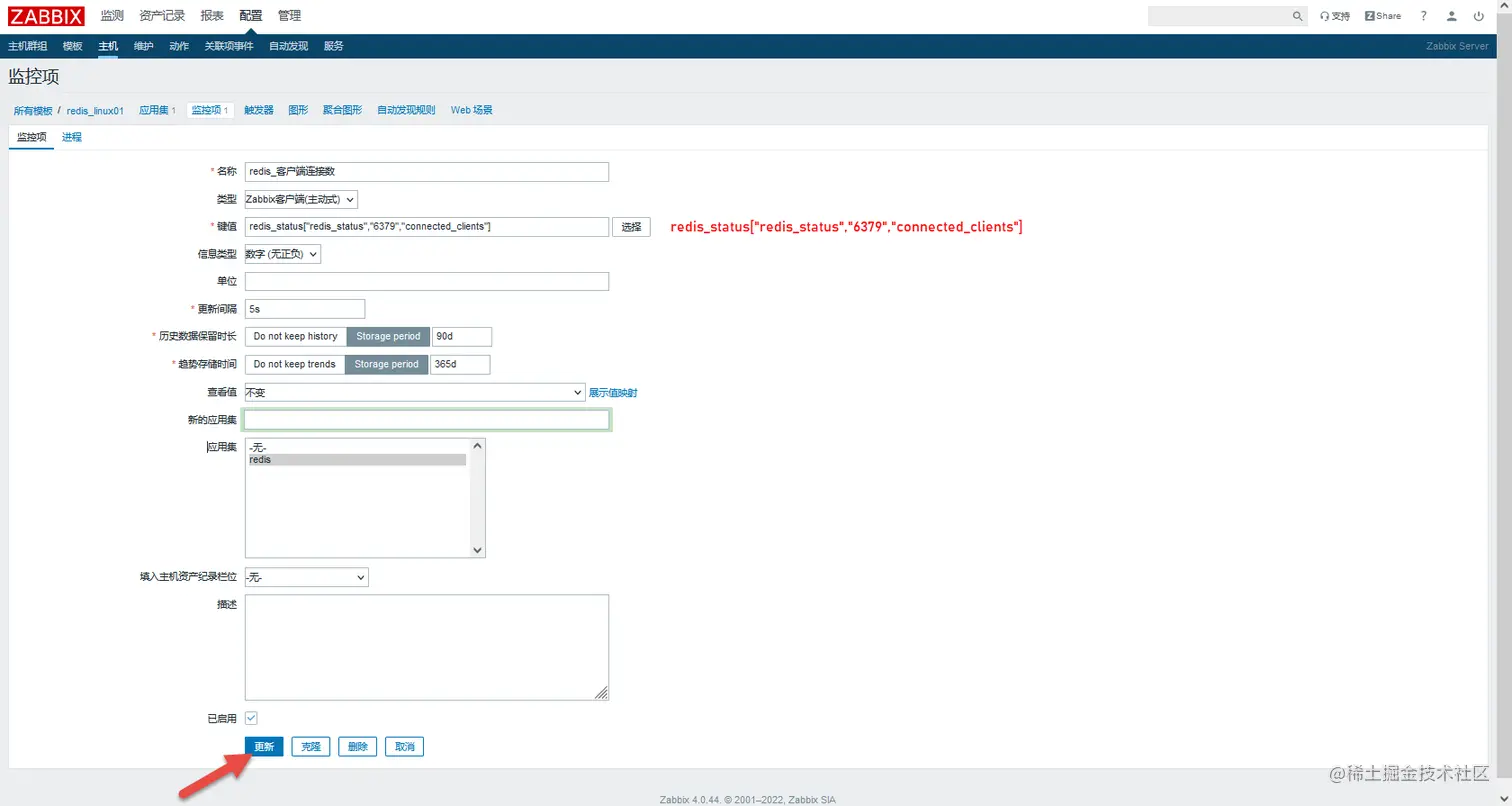Open the 管理 top menu
The image size is (1512, 806).
pyautogui.click(x=289, y=16)
